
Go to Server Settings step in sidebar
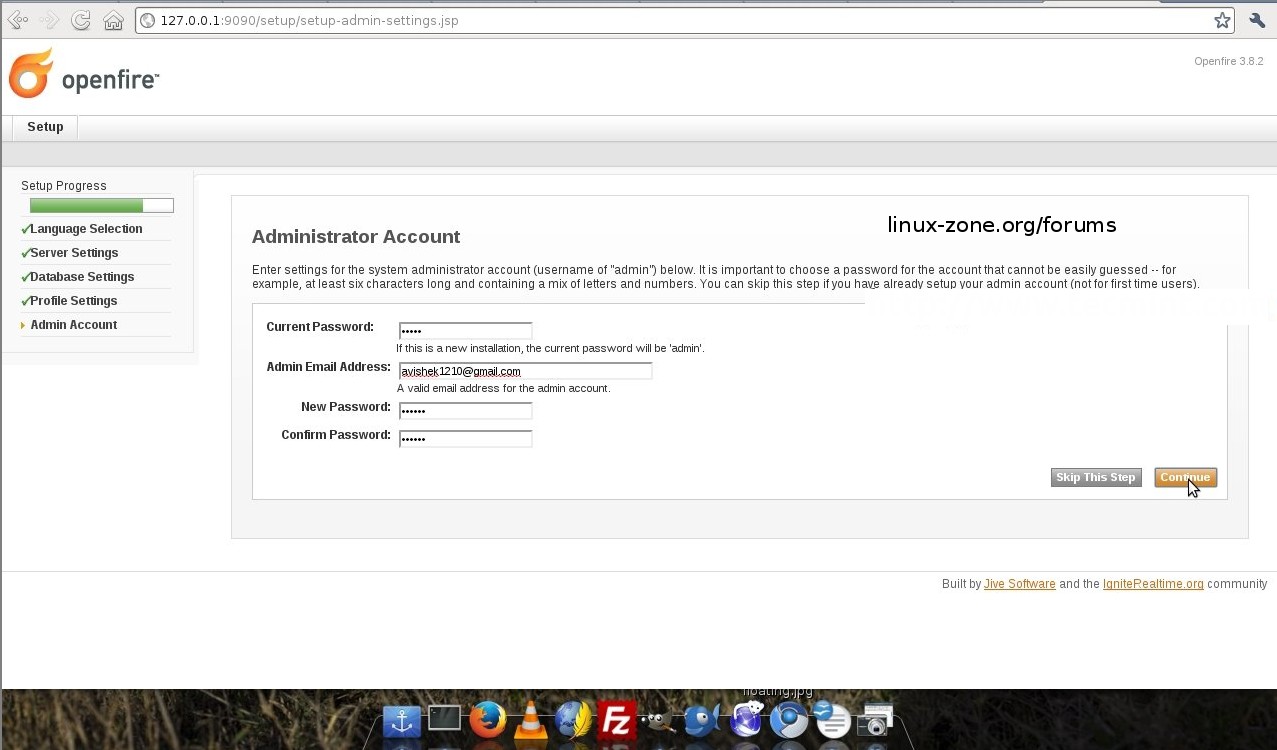click(x=74, y=253)
